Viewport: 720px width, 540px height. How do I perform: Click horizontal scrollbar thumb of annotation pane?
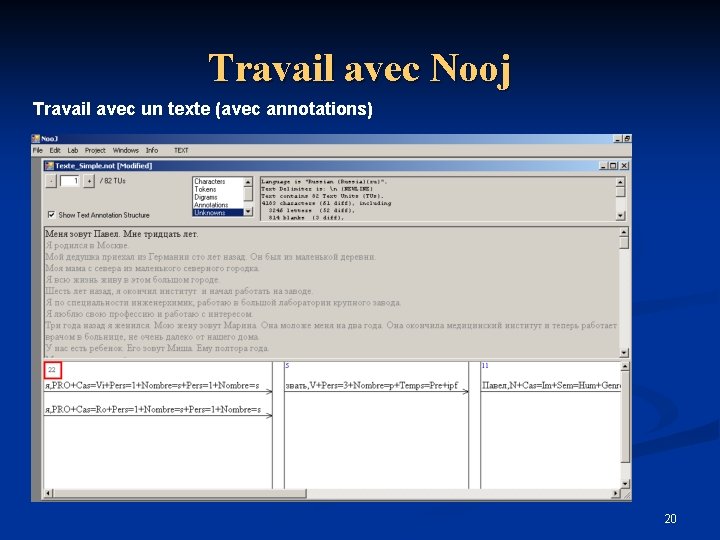179,493
